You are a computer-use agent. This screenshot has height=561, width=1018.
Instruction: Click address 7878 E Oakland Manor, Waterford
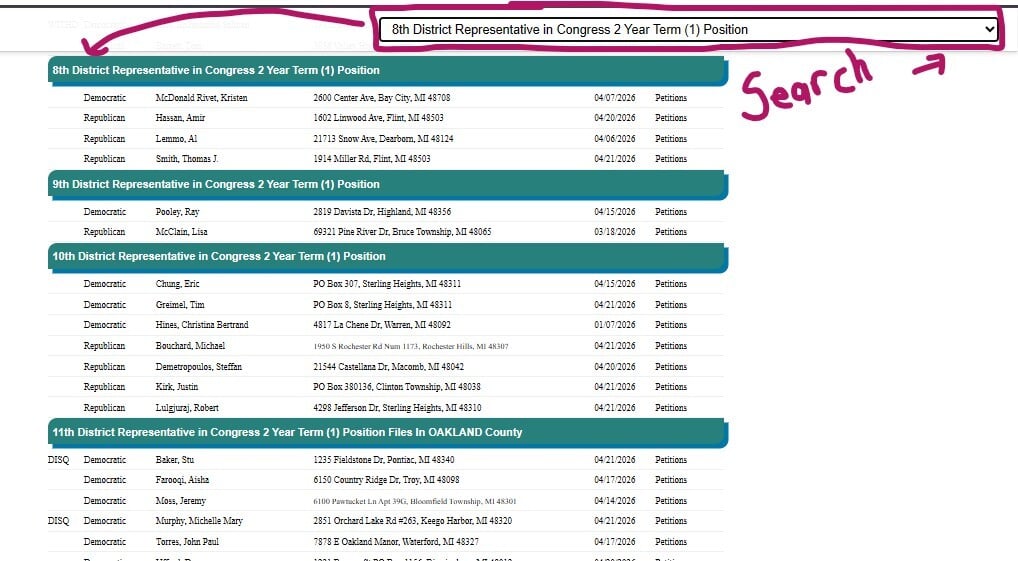(x=396, y=542)
